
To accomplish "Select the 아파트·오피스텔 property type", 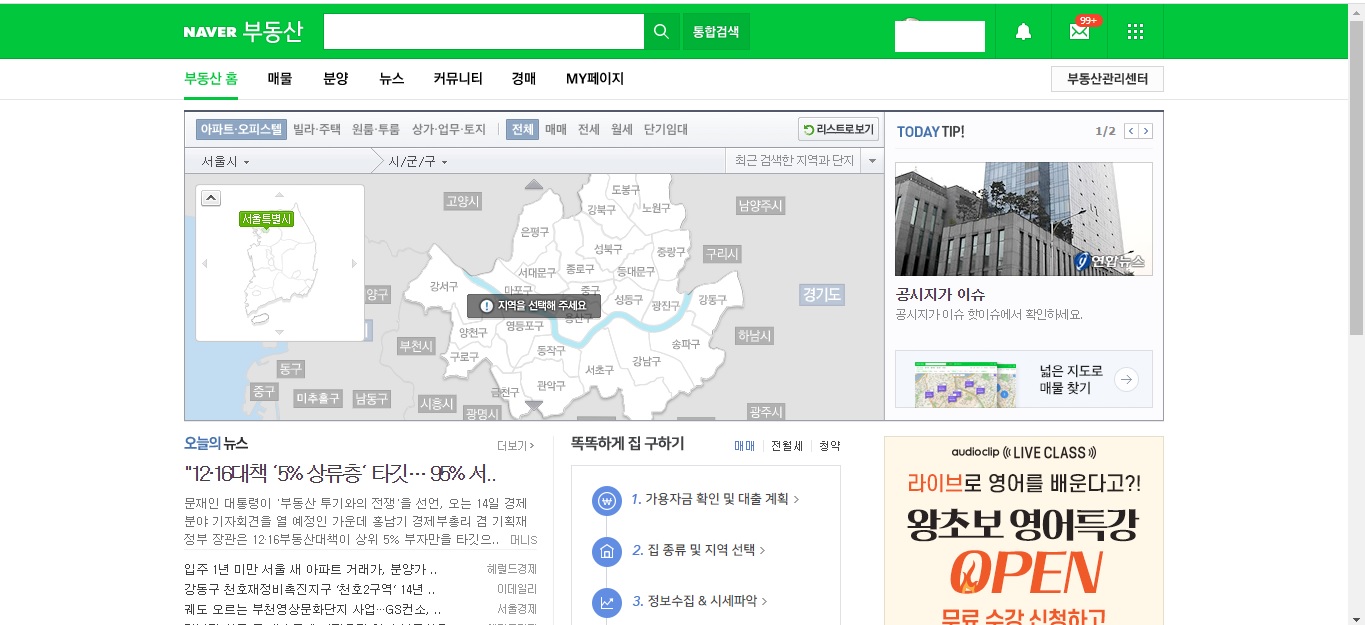I will click(x=241, y=130).
